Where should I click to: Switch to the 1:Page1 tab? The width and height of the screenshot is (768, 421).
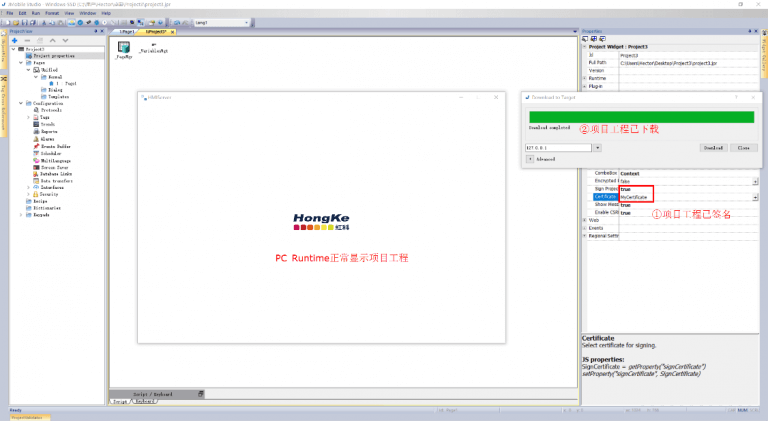click(126, 32)
